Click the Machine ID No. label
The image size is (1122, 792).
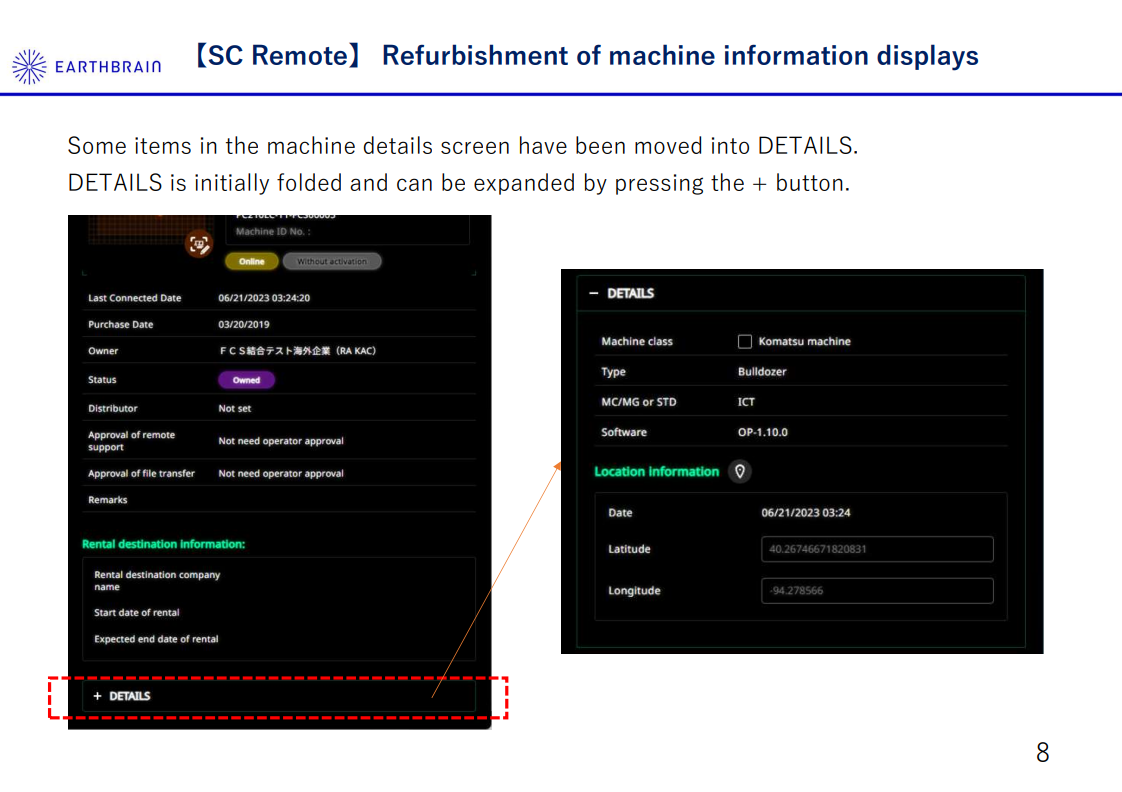coord(273,232)
